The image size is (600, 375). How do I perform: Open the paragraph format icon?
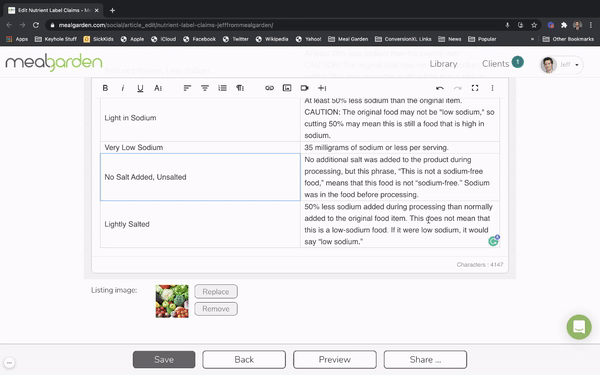[240, 88]
